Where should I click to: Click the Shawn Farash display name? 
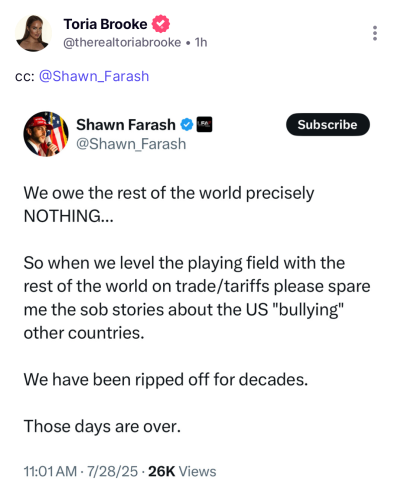click(x=126, y=125)
